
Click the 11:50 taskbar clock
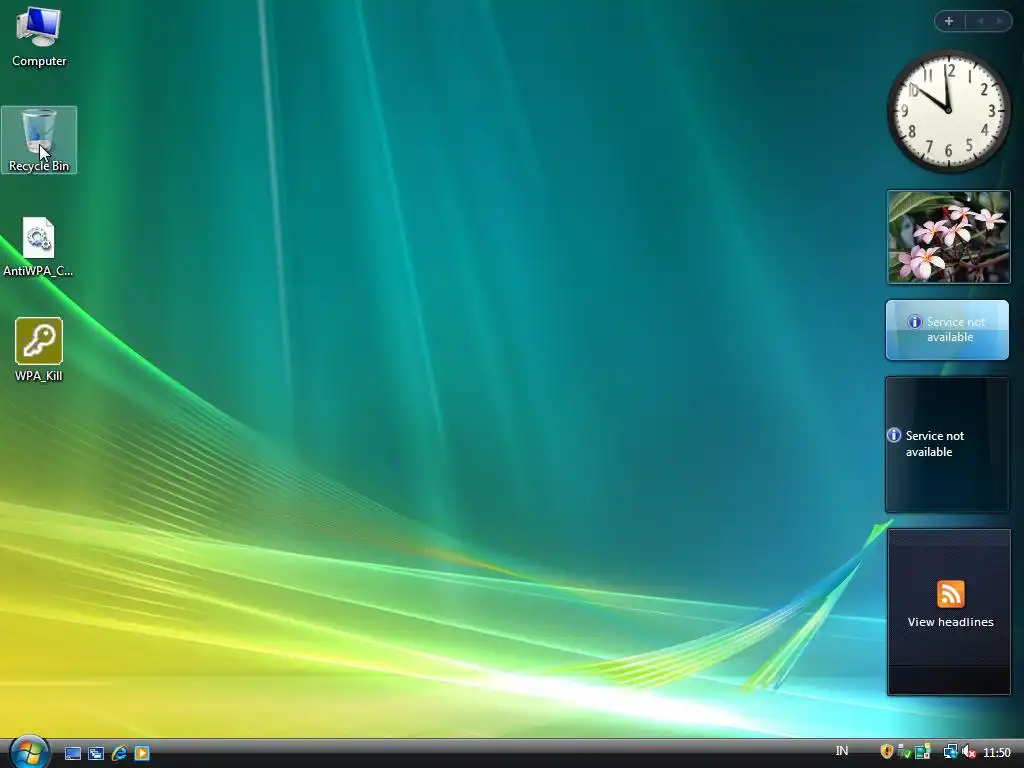point(997,752)
